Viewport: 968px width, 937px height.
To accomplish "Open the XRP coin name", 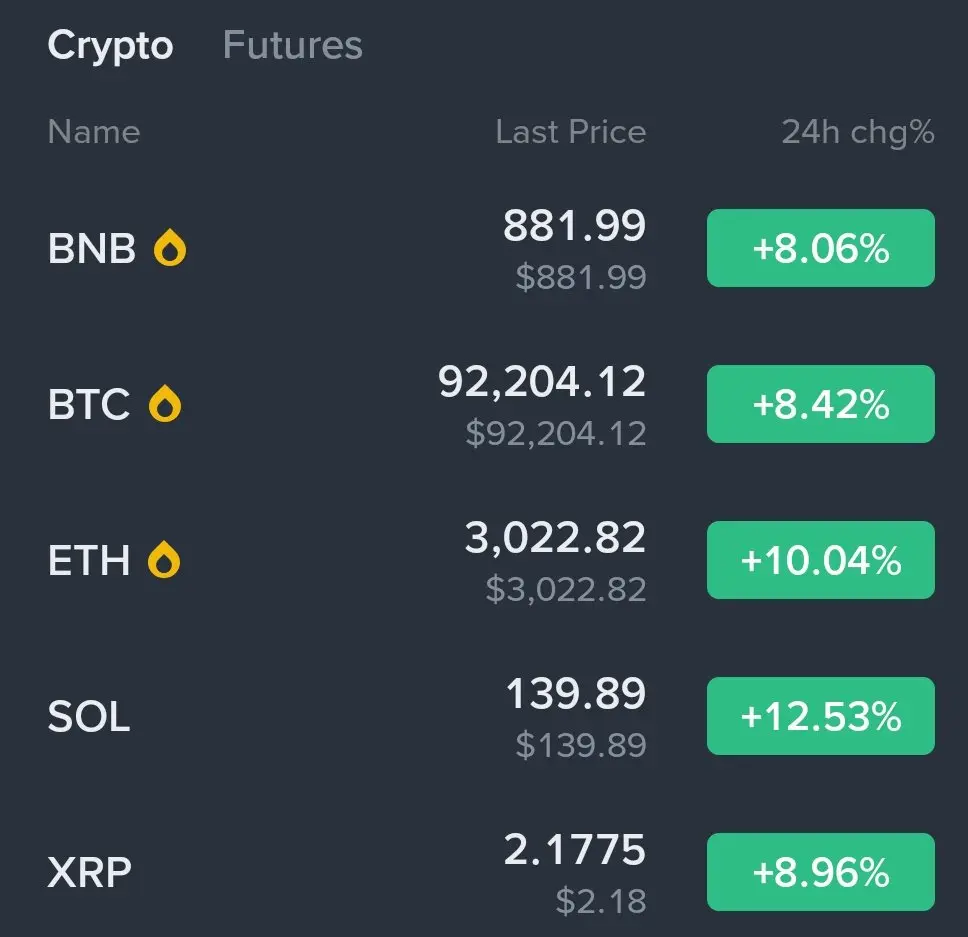I will (x=89, y=873).
